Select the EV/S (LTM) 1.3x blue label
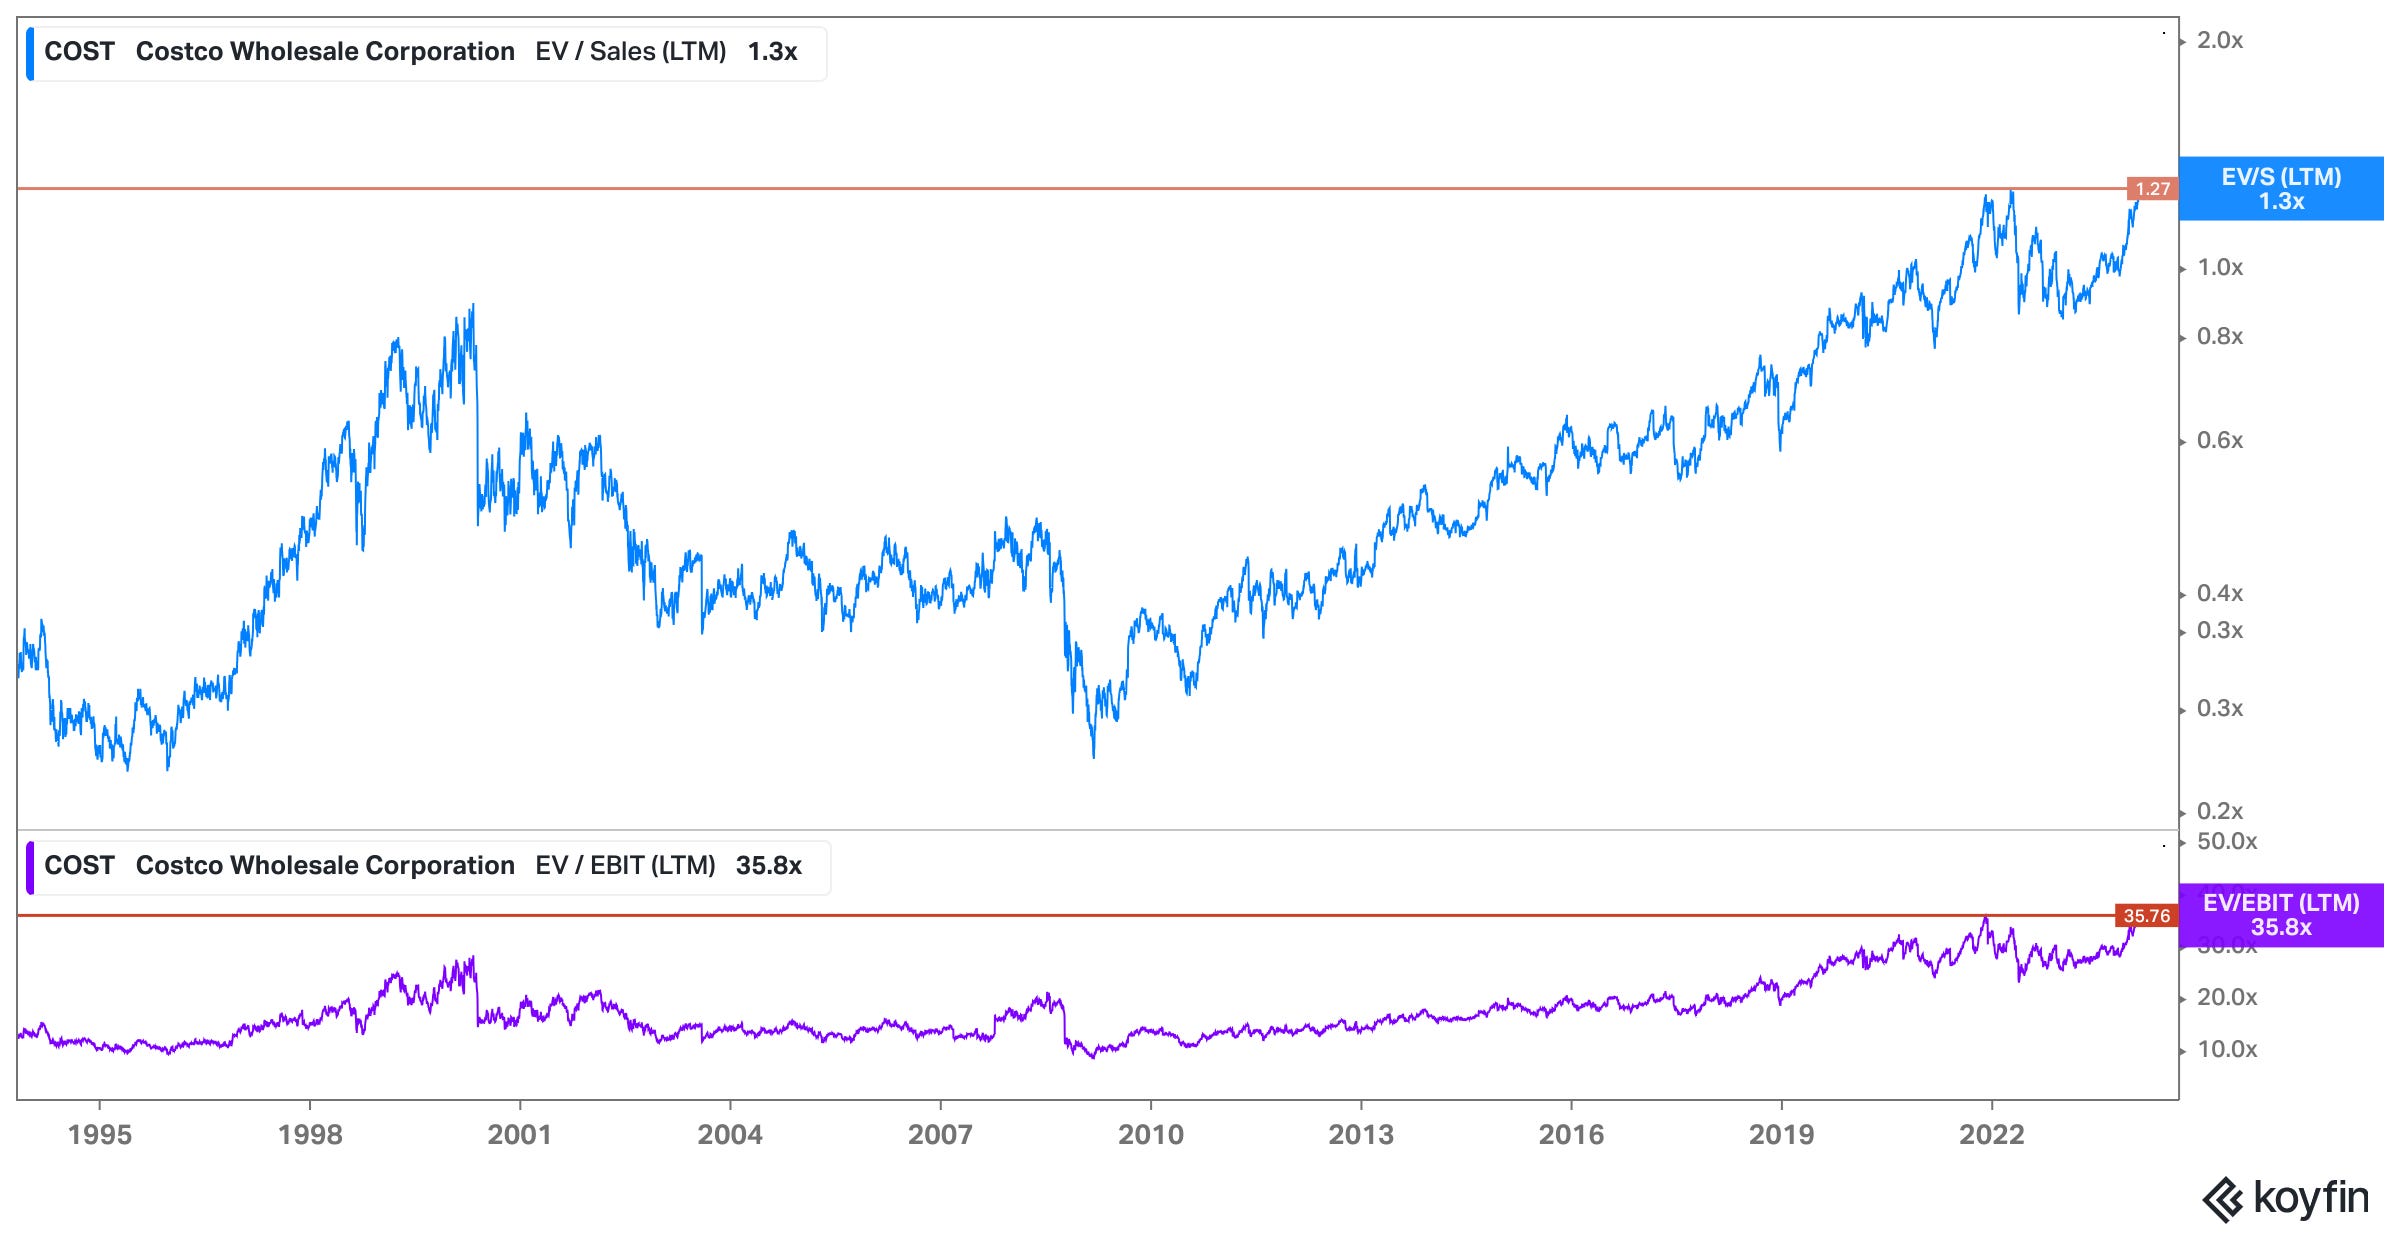Screen dimensions: 2400x1240 (2281, 189)
